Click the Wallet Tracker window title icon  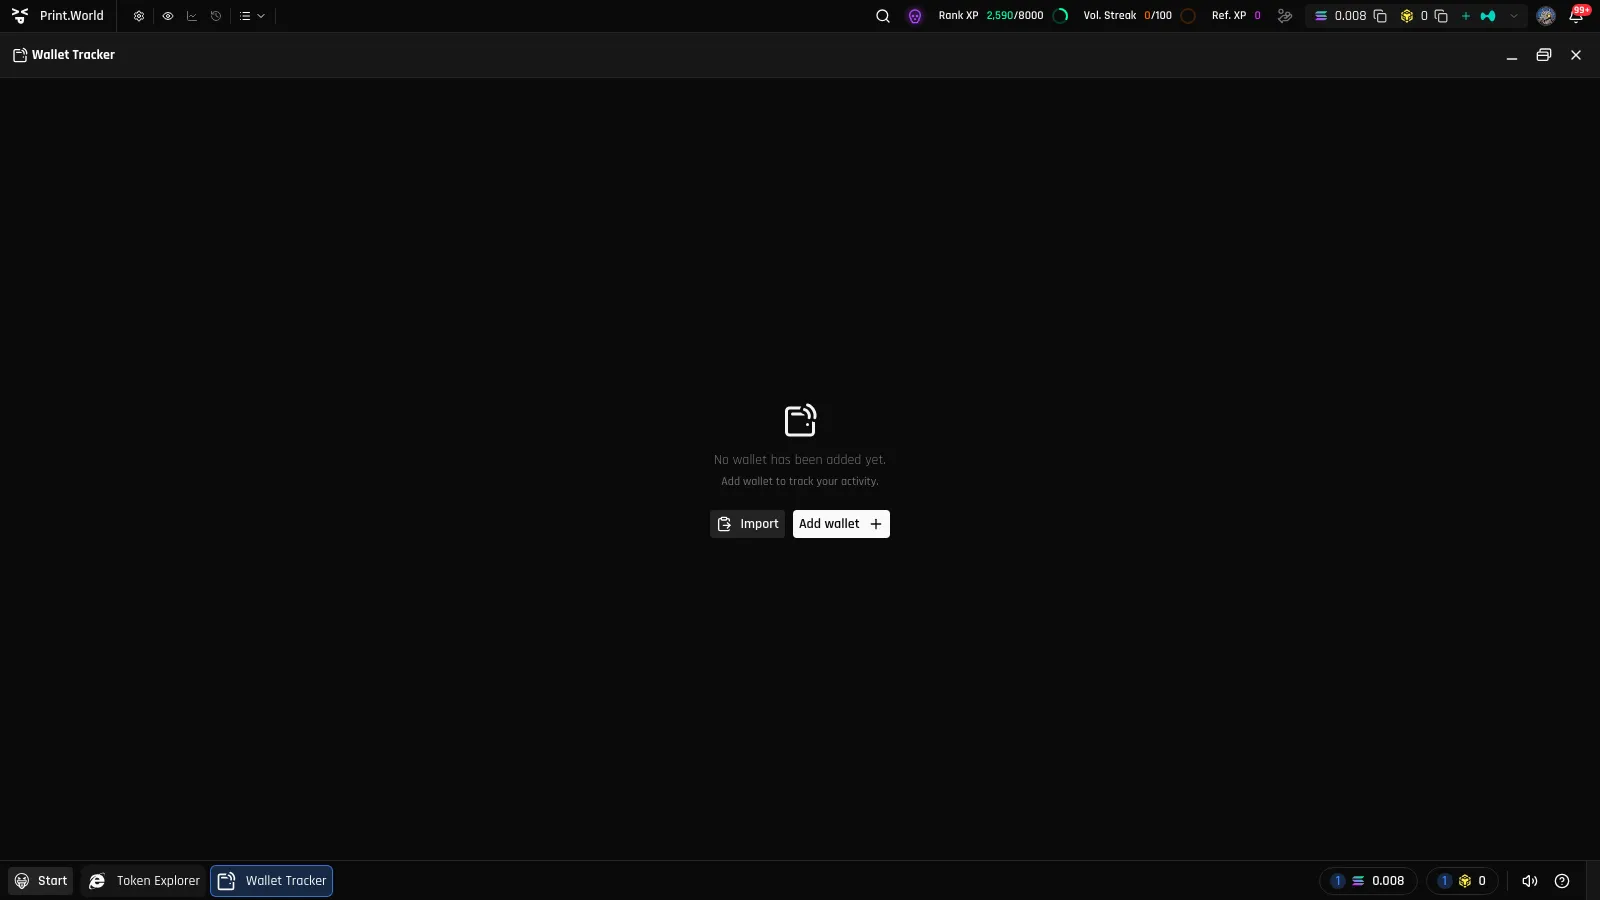point(20,55)
